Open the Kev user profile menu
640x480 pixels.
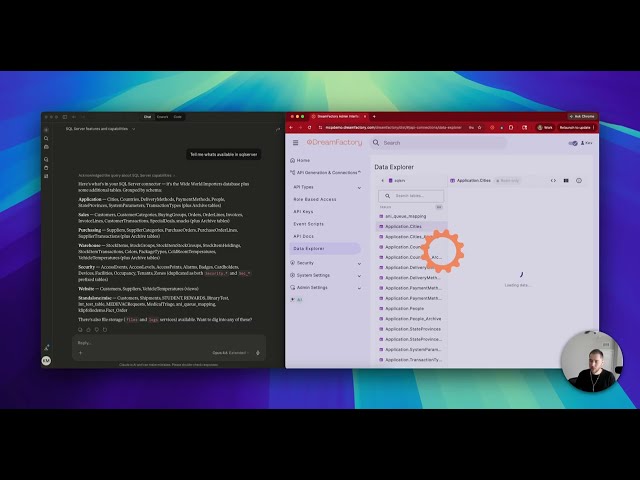point(587,143)
